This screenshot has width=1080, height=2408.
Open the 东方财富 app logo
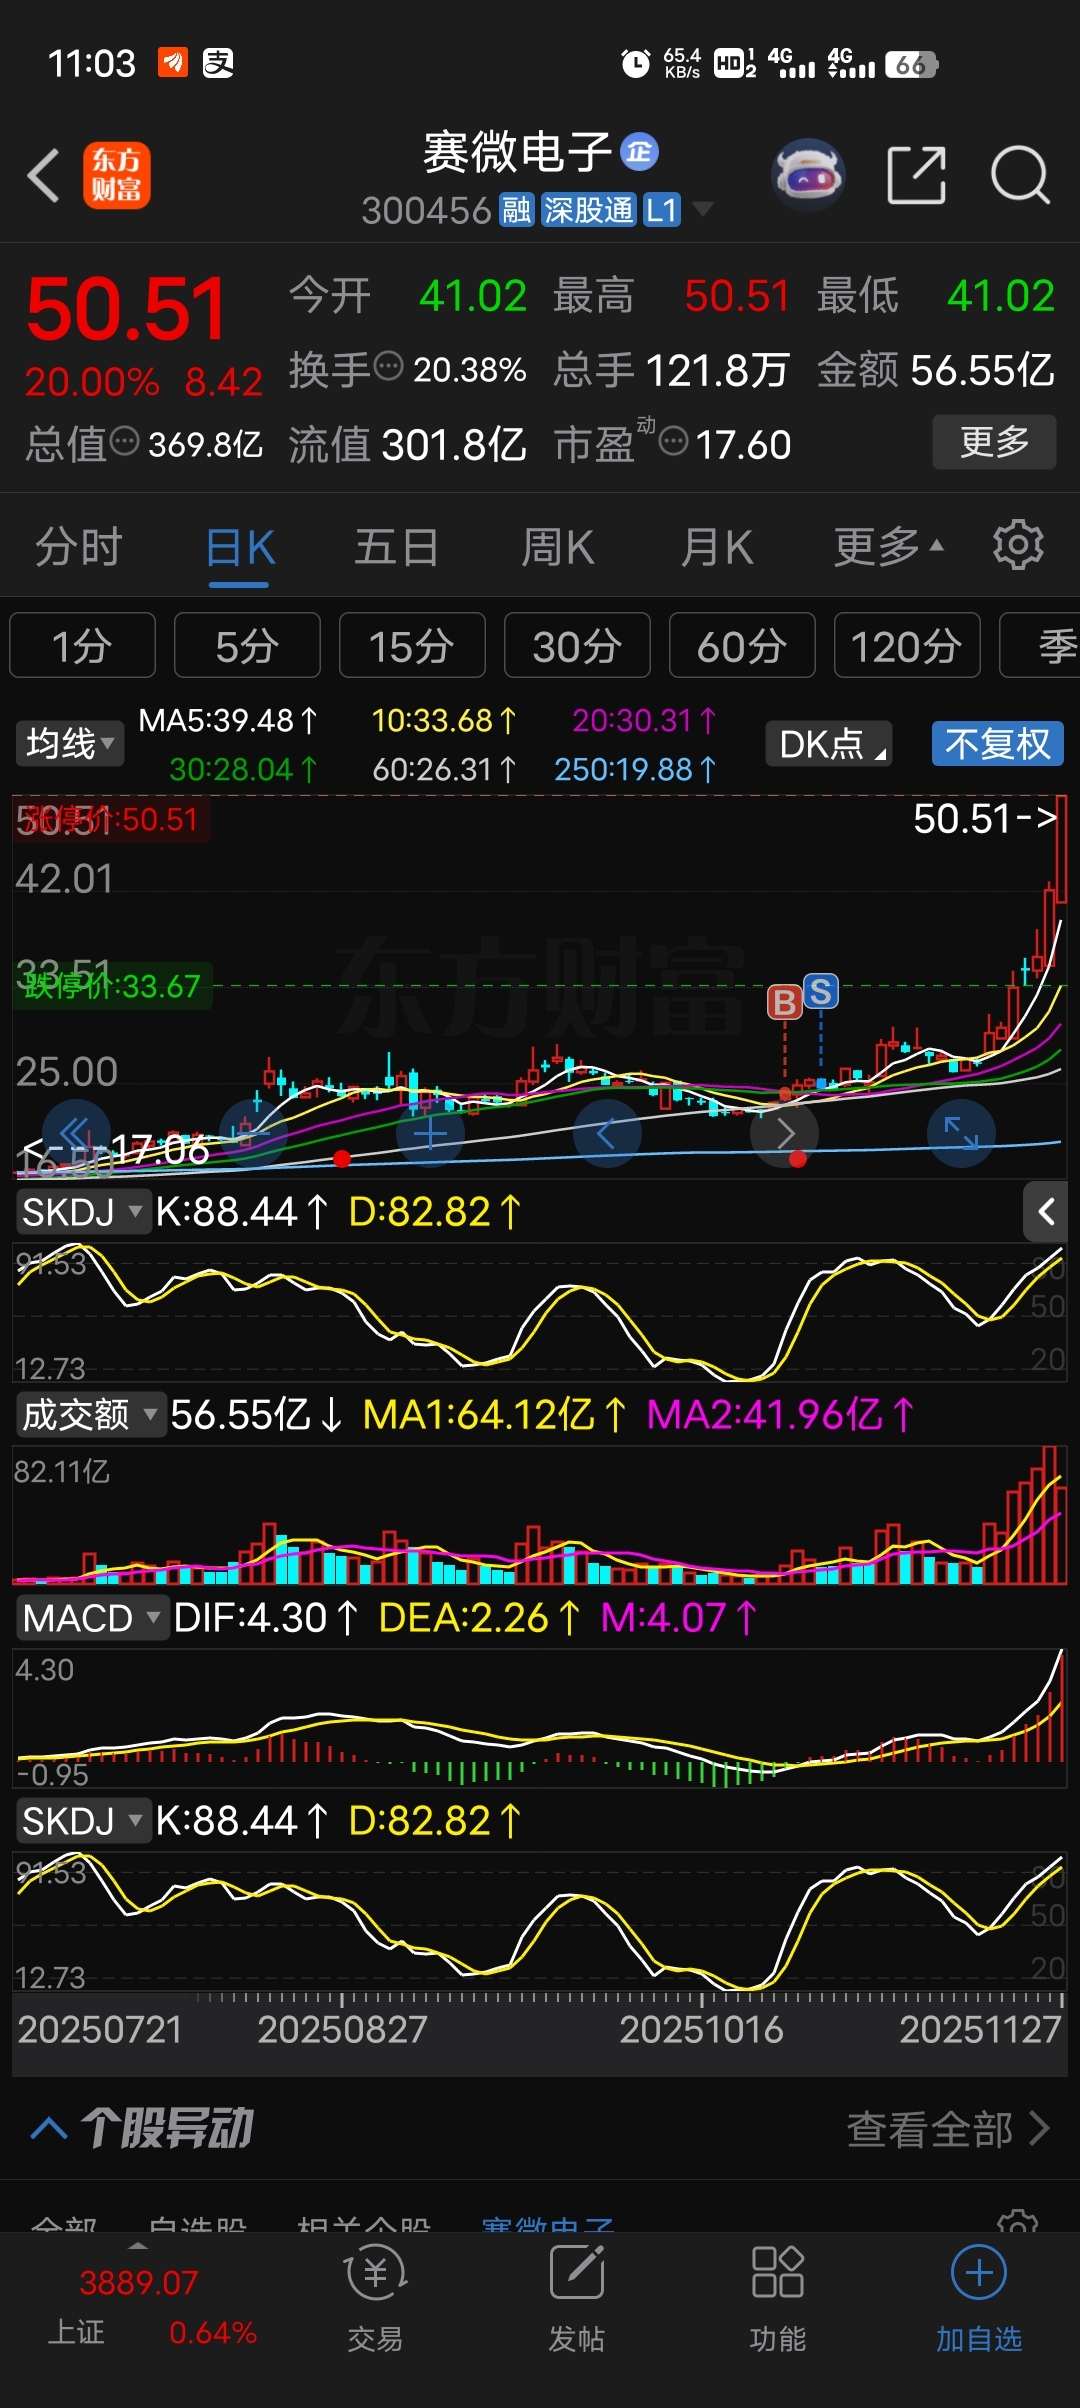[117, 175]
